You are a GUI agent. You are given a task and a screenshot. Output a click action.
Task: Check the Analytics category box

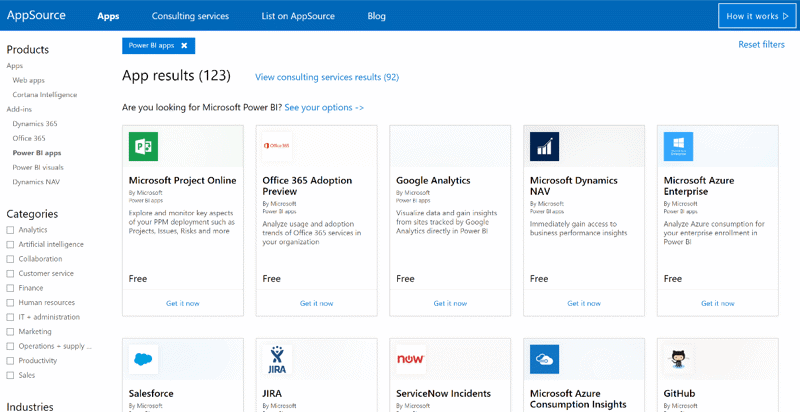click(10, 230)
